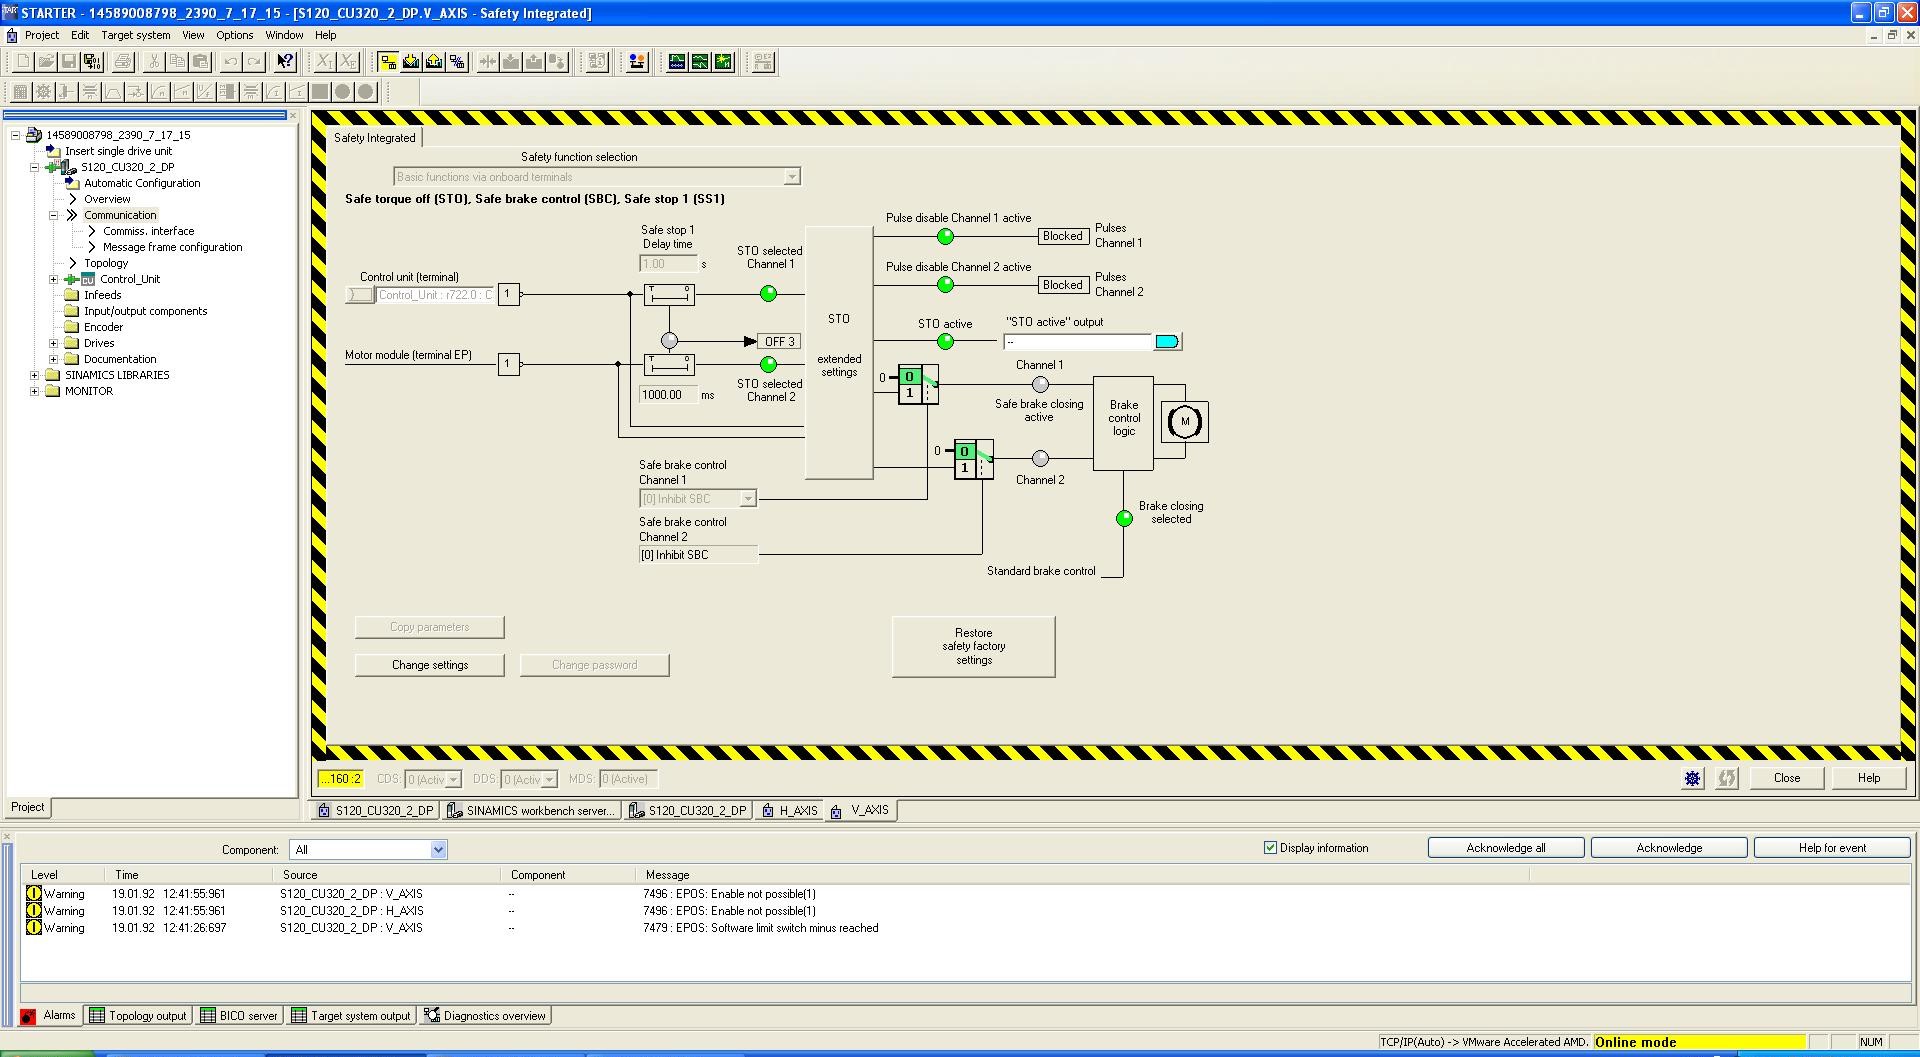The width and height of the screenshot is (1920, 1057).
Task: Open the Device trace toolbar icon
Action: click(677, 62)
